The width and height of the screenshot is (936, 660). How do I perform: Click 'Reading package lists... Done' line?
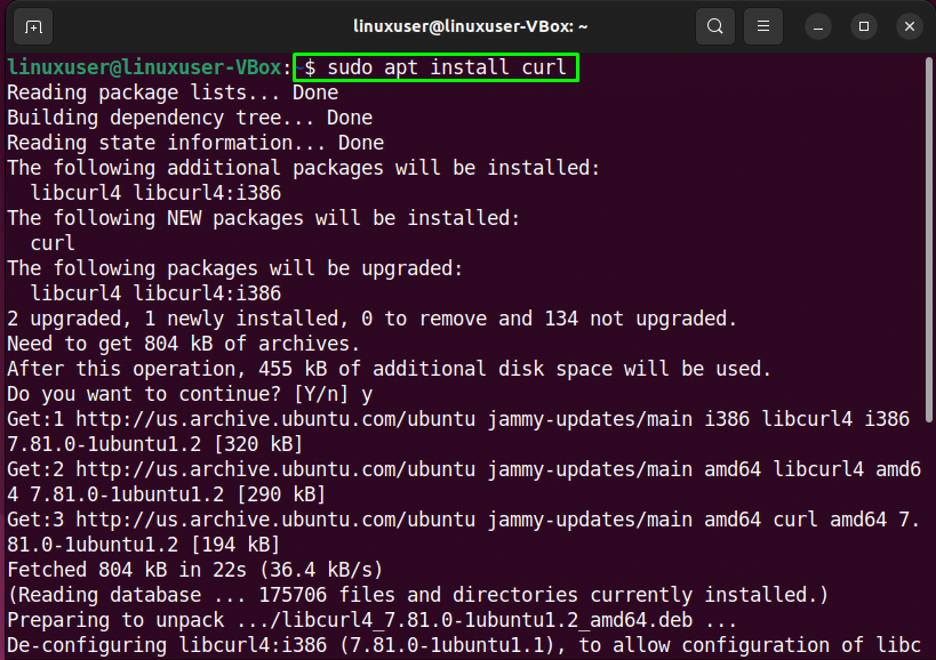tap(173, 92)
